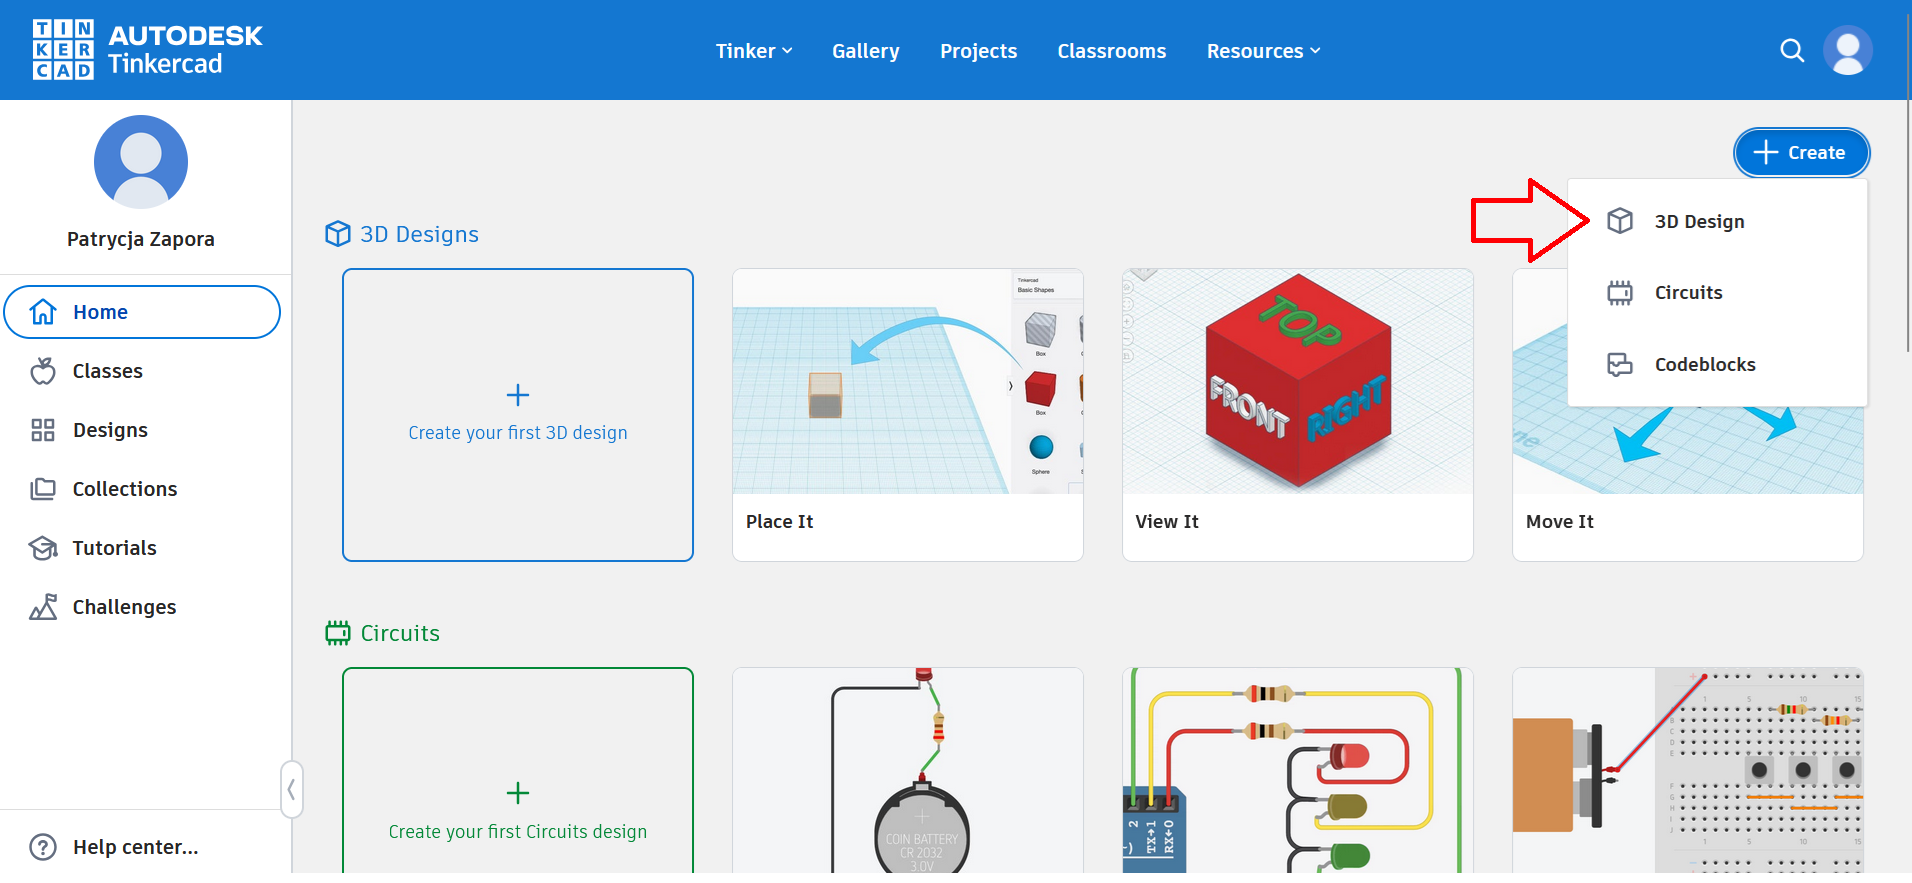Image resolution: width=1912 pixels, height=883 pixels.
Task: Go to Designs in the sidebar
Action: 110,430
